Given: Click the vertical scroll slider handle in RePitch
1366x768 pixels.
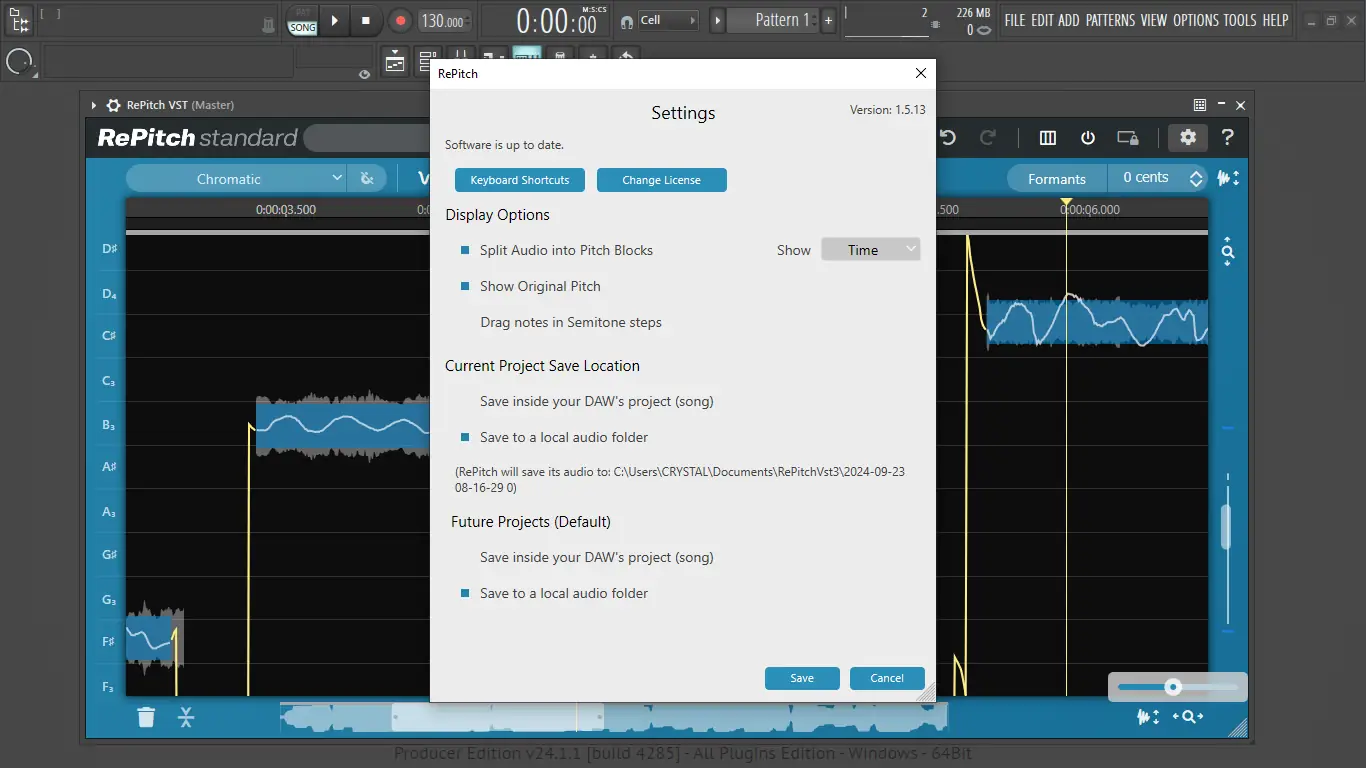Looking at the screenshot, I should pyautogui.click(x=1227, y=527).
